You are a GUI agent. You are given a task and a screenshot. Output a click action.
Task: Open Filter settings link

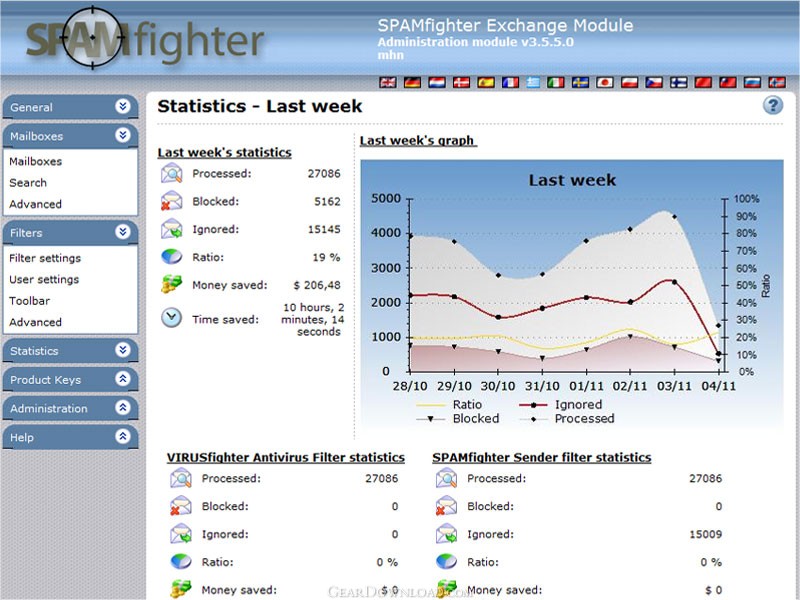tap(45, 258)
